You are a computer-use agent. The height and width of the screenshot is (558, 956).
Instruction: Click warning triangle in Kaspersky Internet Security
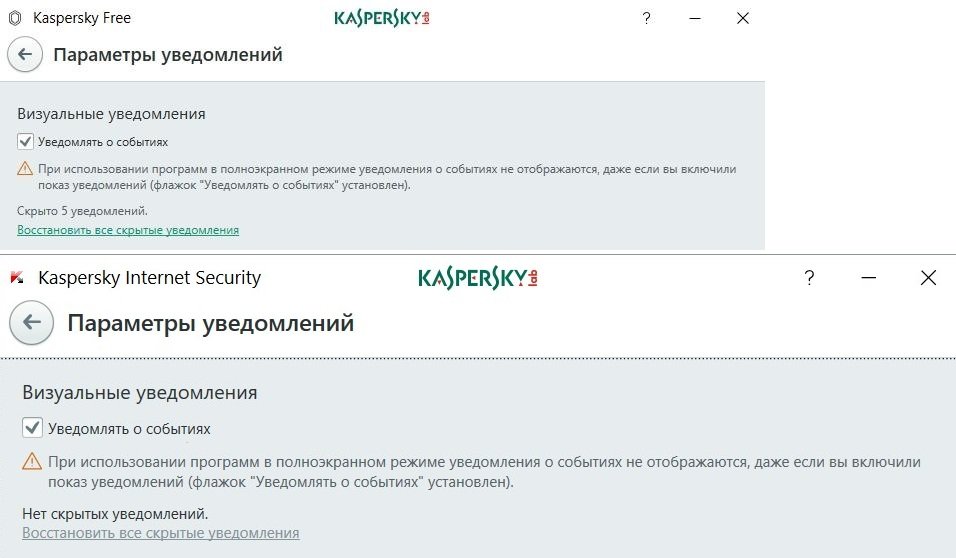tap(32, 462)
